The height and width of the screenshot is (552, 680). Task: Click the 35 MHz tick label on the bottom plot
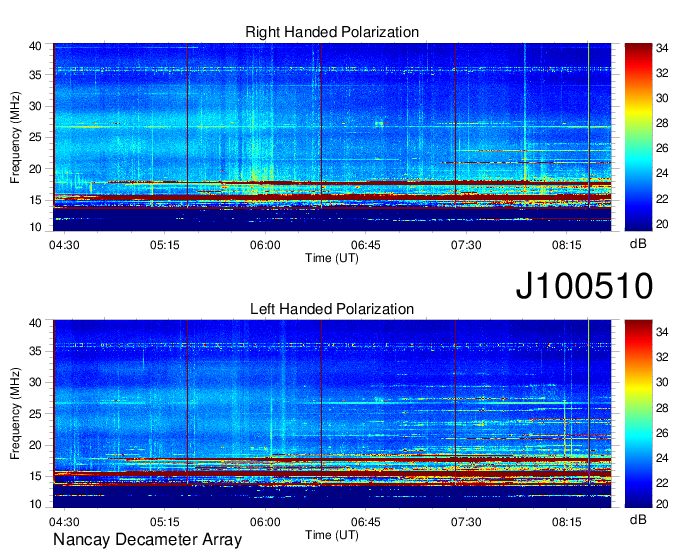[35, 351]
